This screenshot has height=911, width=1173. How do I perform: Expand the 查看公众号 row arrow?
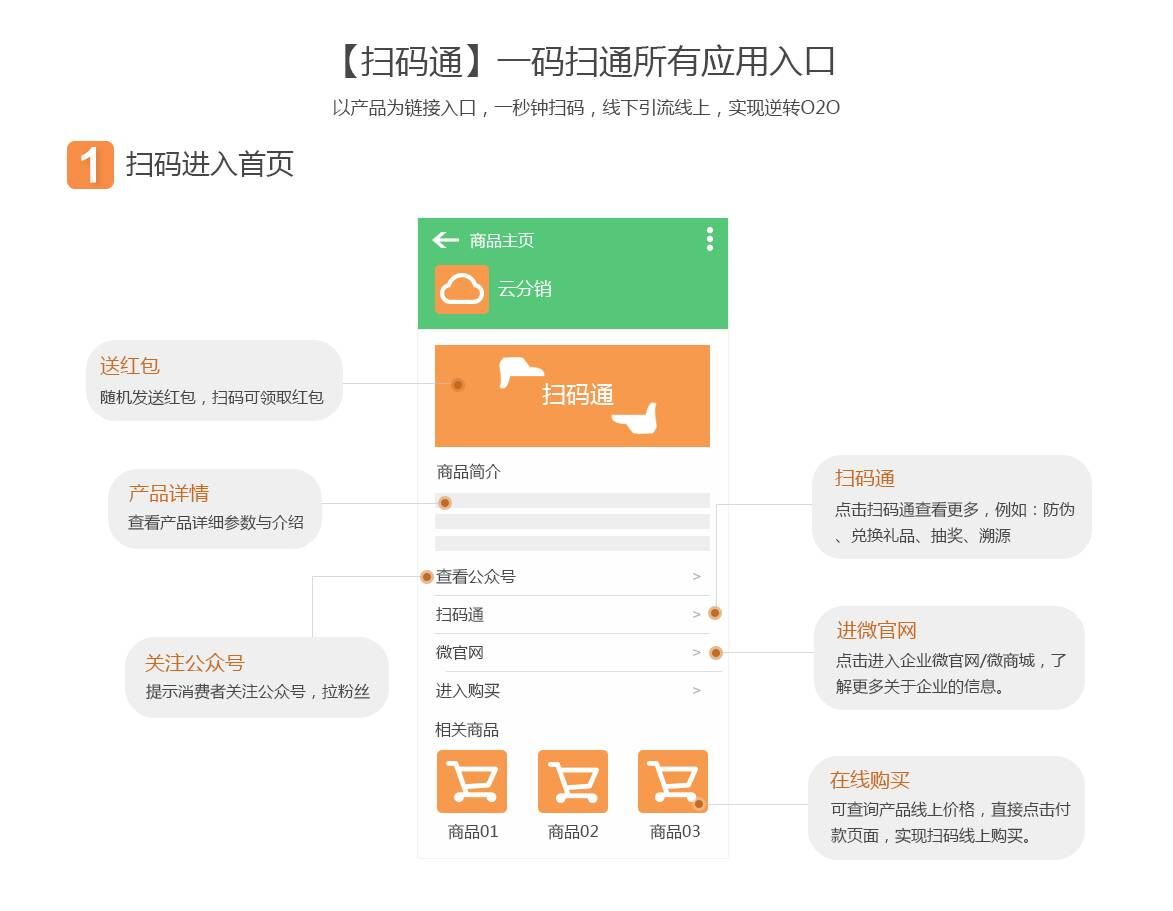696,577
